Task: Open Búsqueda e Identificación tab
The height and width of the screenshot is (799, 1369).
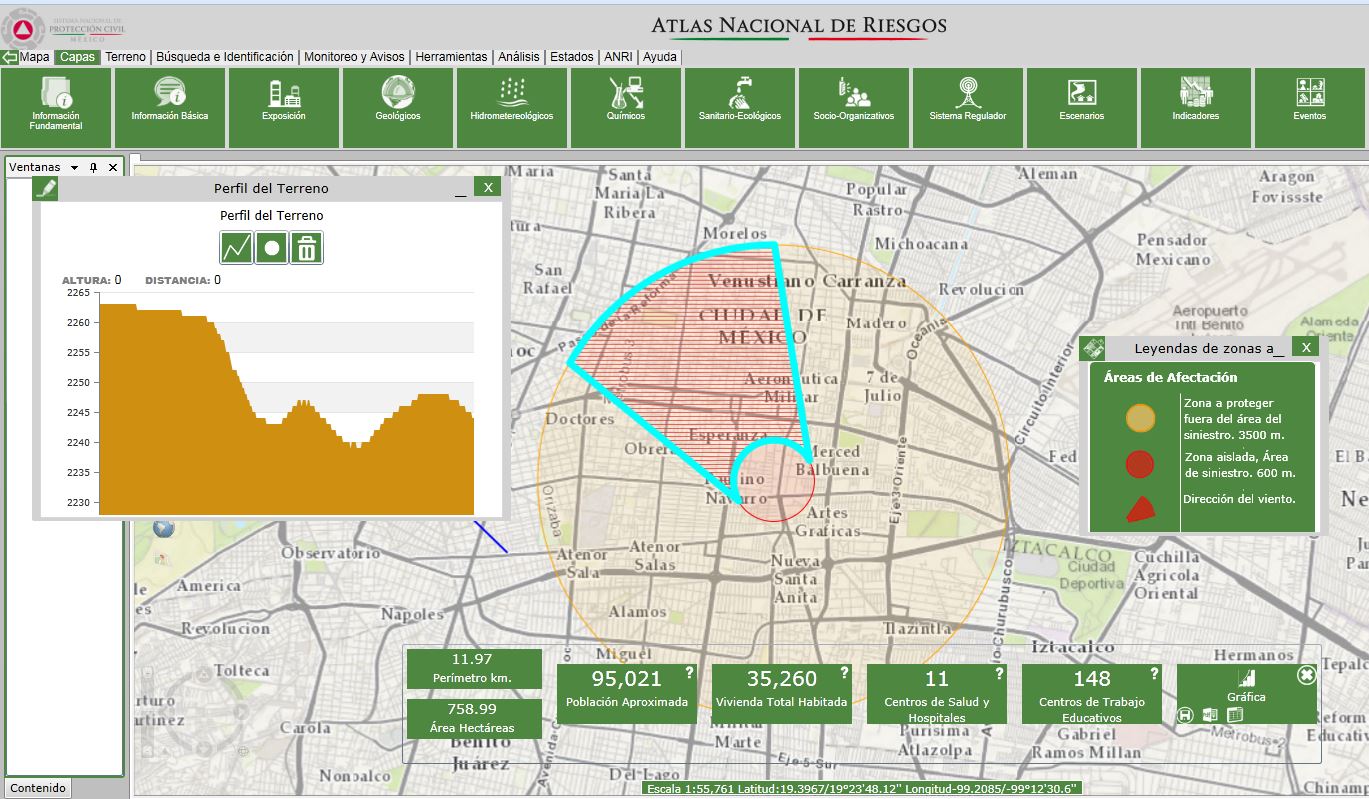Action: [x=225, y=57]
